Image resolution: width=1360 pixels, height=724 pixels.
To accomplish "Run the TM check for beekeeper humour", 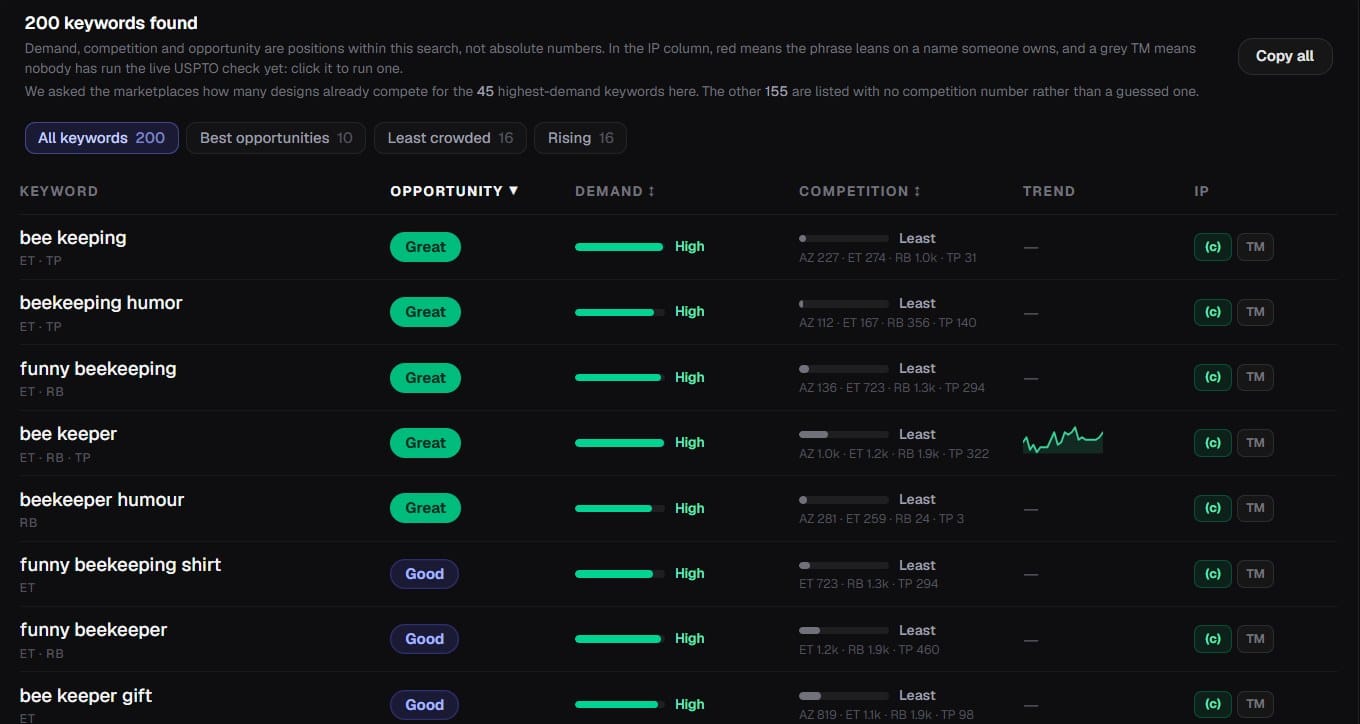I will (x=1255, y=508).
